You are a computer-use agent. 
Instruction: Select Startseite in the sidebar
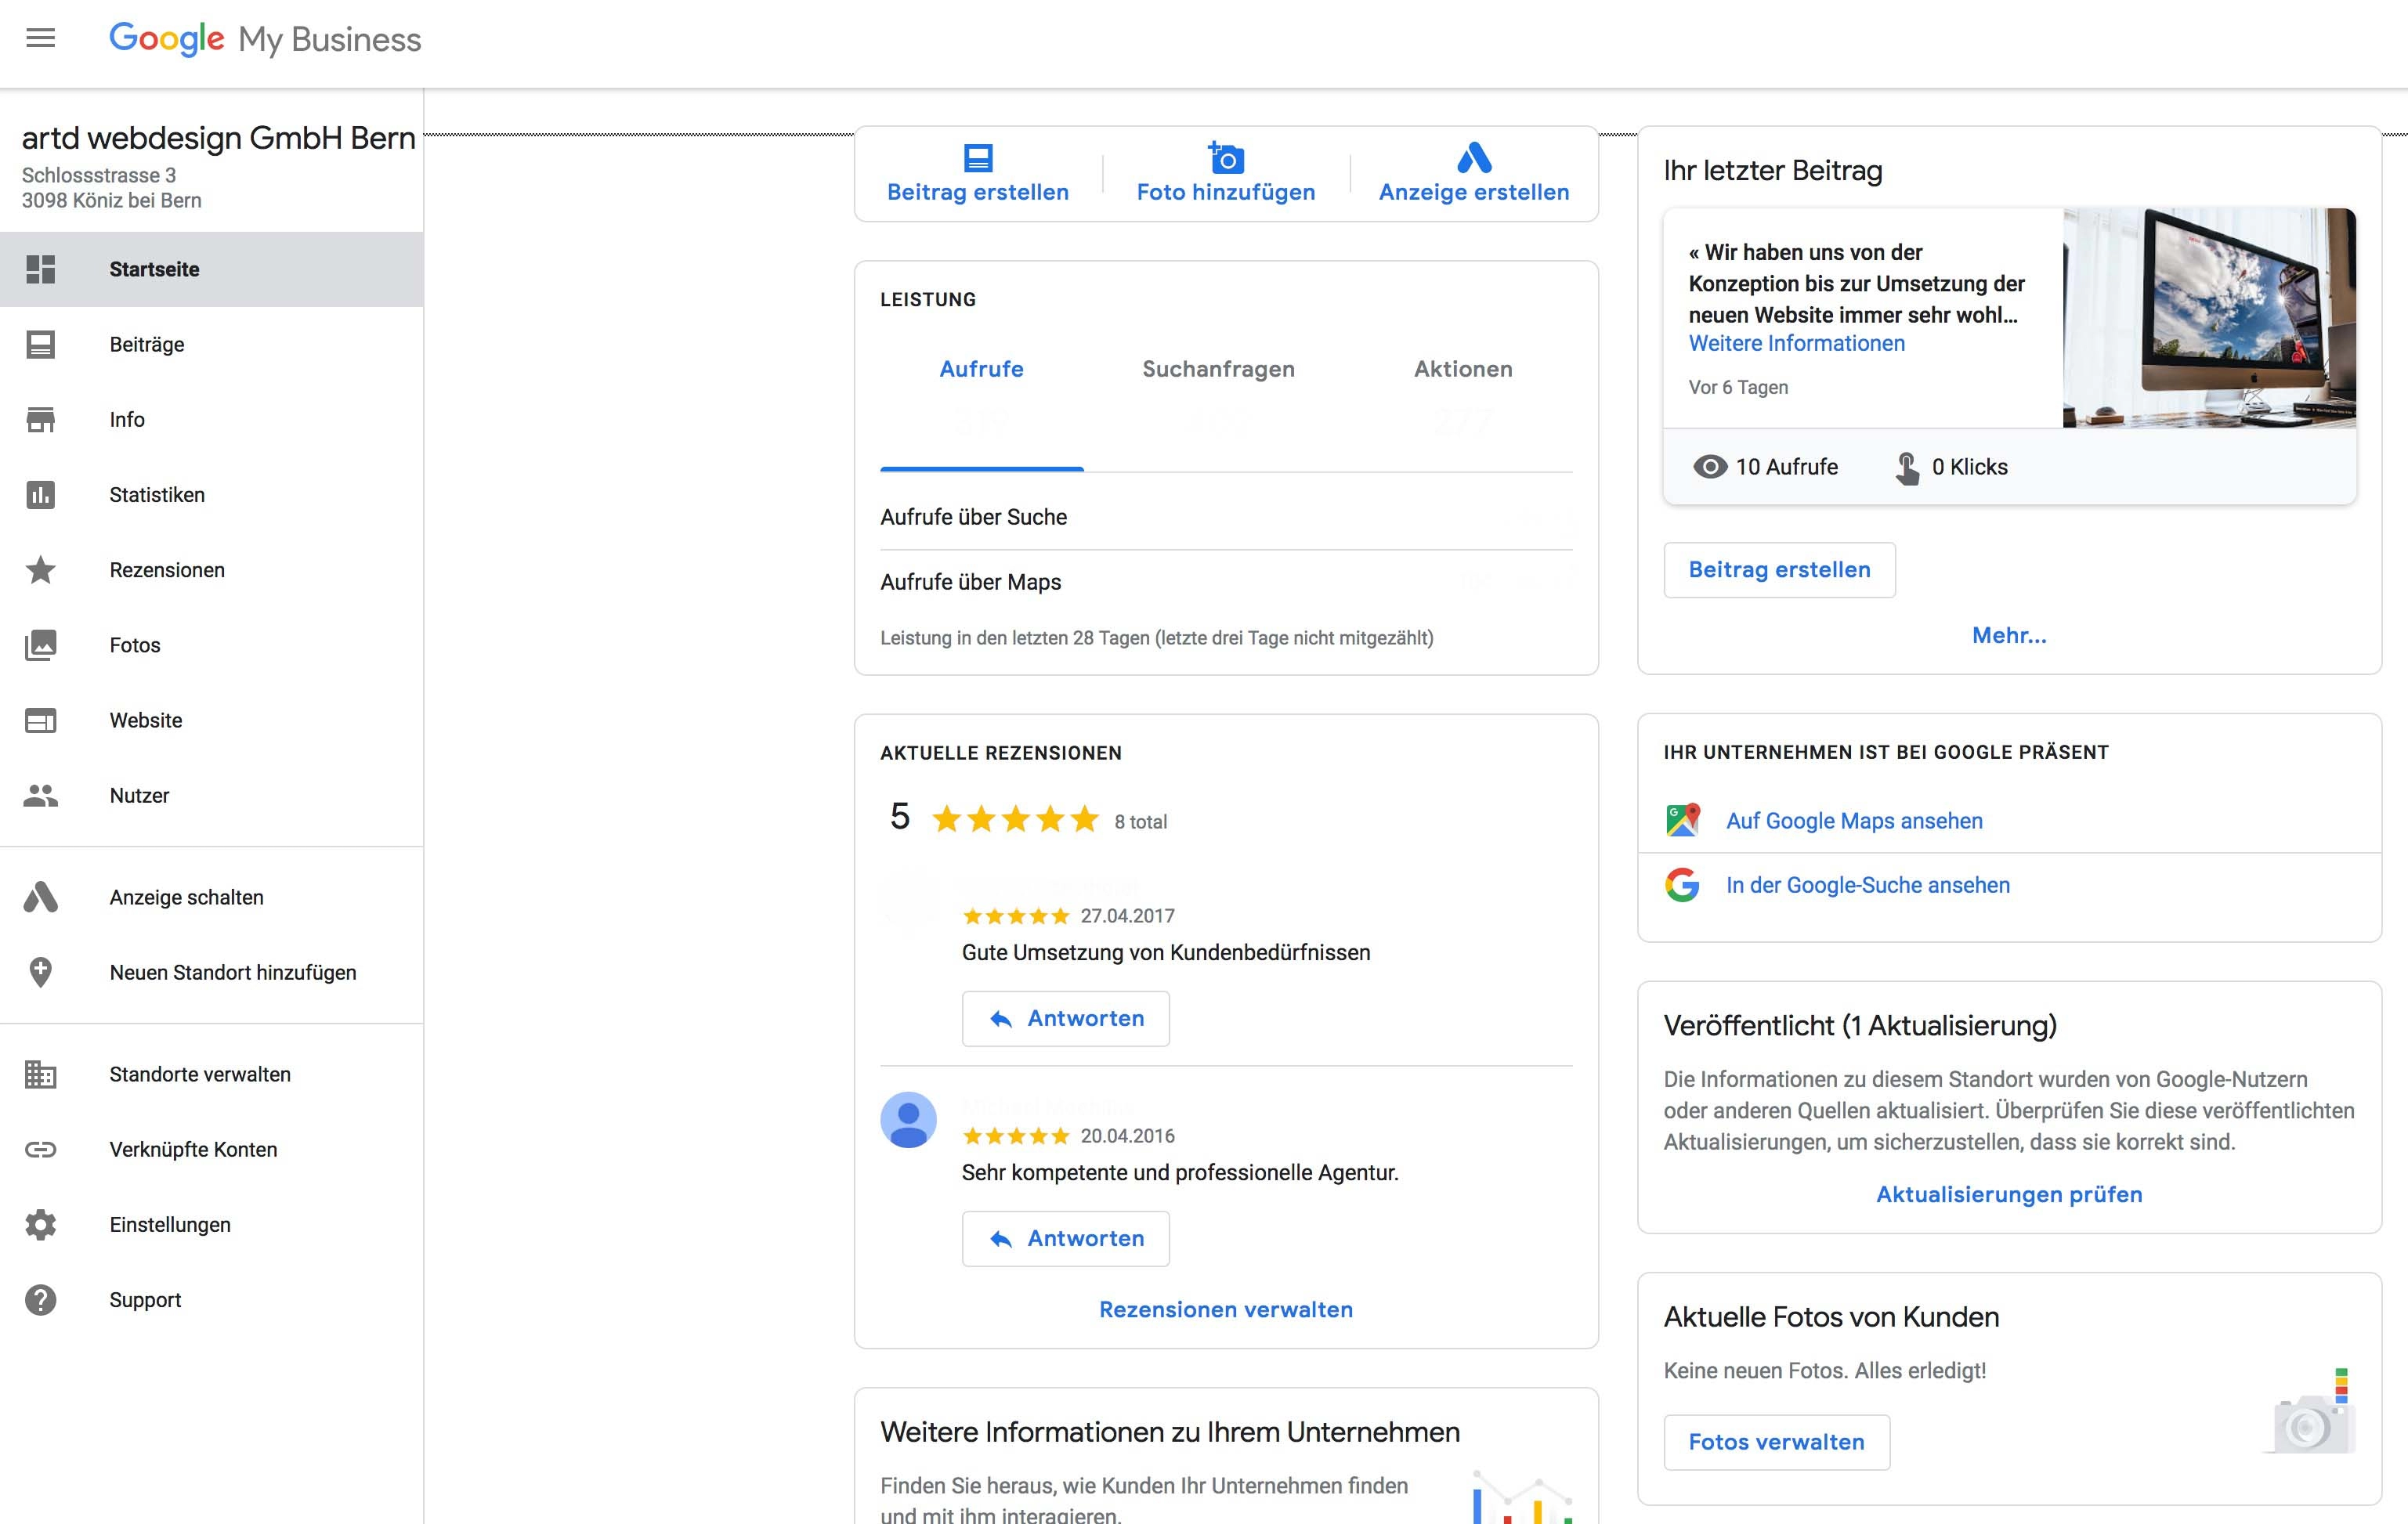tap(211, 269)
